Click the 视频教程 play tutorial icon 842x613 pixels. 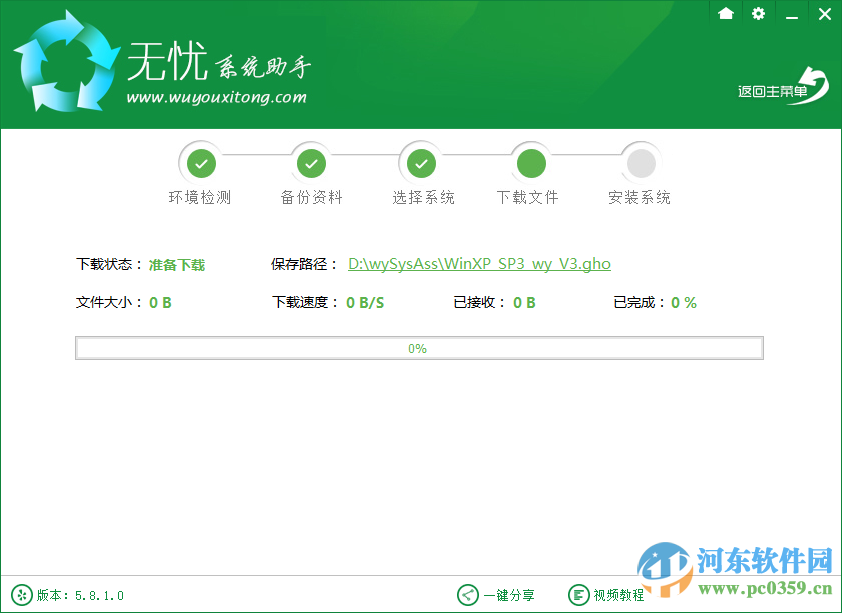point(579,594)
